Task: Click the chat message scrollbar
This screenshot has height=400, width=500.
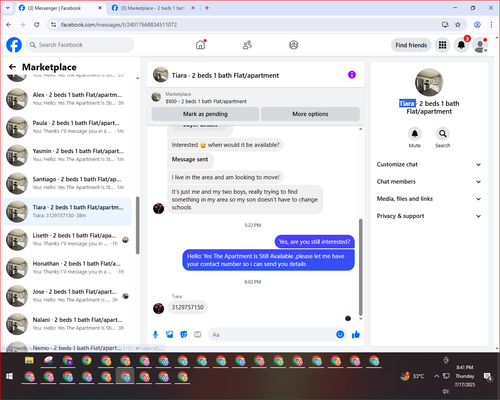Action: pos(360,267)
